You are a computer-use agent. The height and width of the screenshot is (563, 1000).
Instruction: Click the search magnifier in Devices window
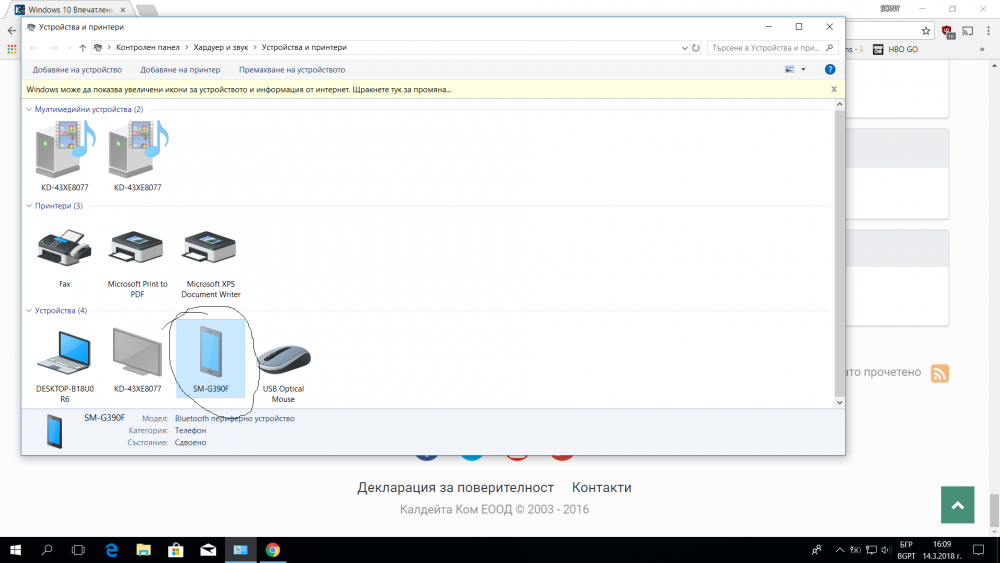[x=829, y=48]
